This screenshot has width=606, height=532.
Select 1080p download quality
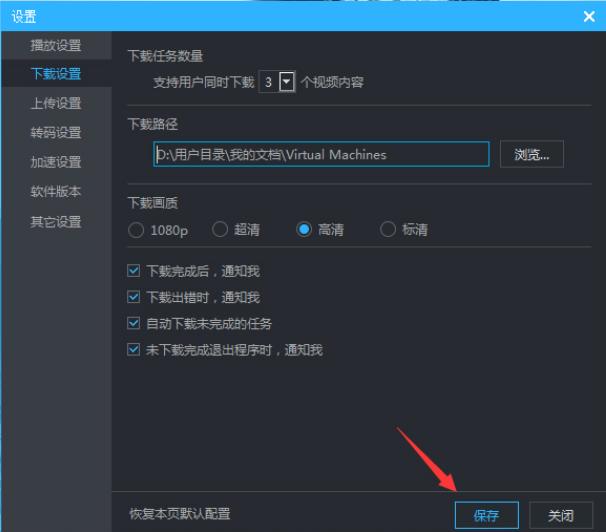coord(136,230)
